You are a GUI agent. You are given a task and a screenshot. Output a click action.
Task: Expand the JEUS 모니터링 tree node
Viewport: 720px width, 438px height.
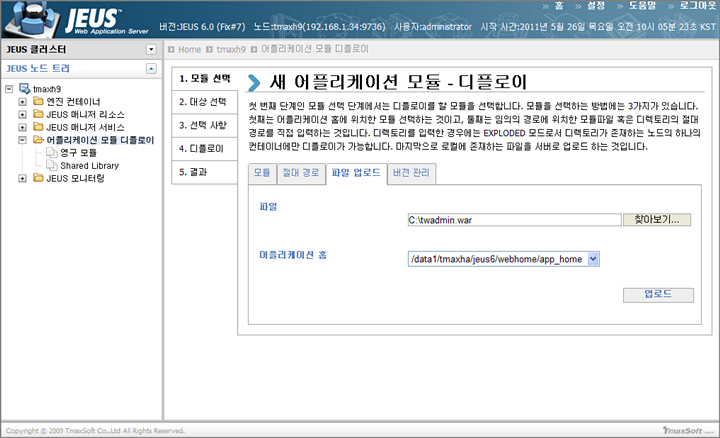[x=22, y=178]
